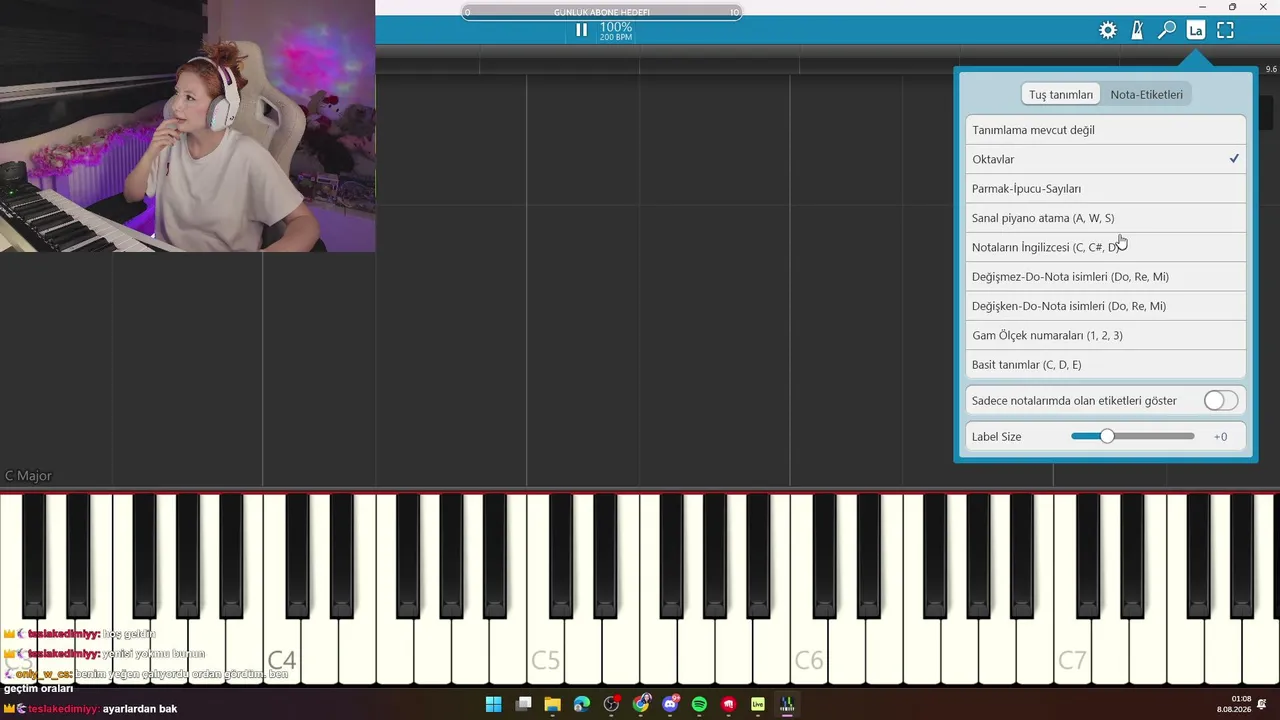The width and height of the screenshot is (1280, 720).
Task: Toggle the metronome icon
Action: click(x=1137, y=30)
